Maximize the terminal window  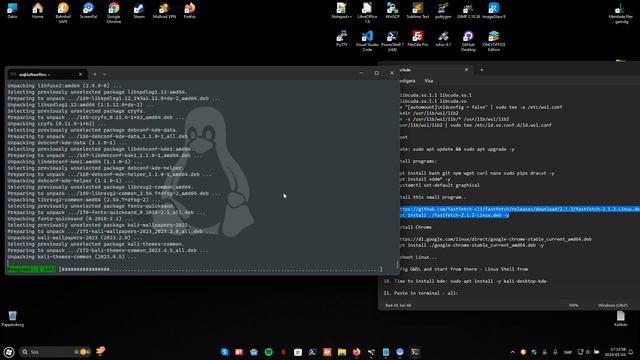376,73
